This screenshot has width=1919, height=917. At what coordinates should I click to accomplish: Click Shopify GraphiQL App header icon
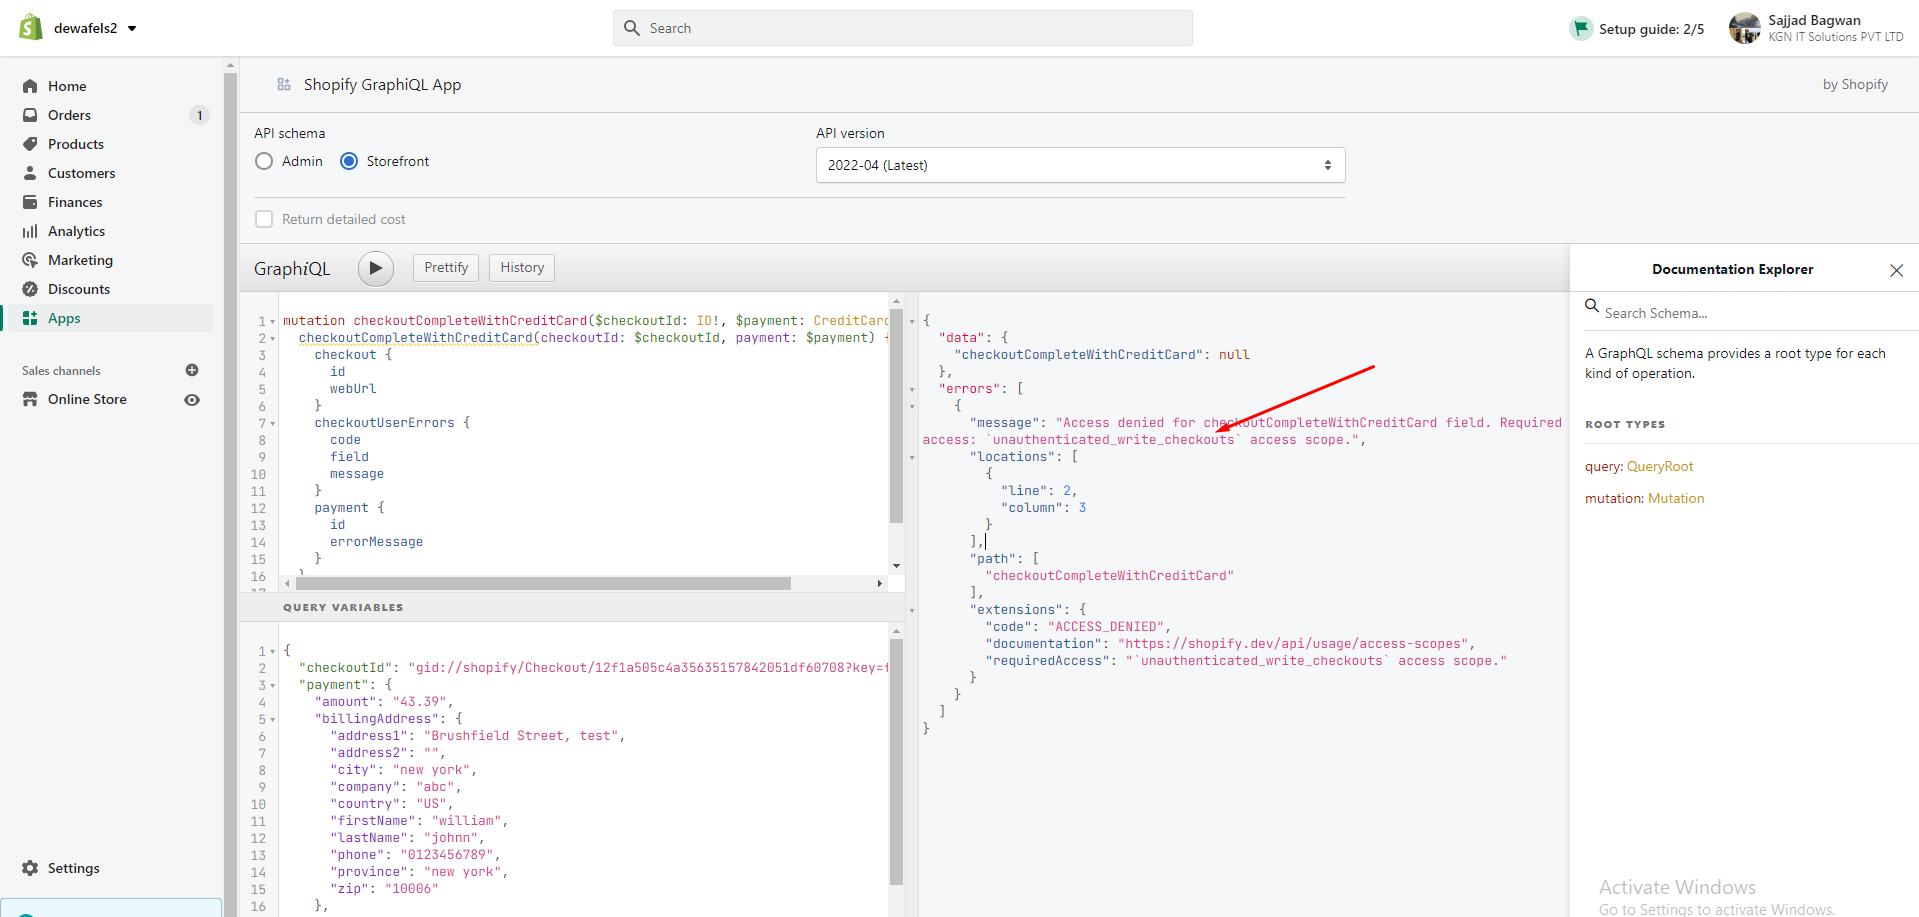coord(284,85)
